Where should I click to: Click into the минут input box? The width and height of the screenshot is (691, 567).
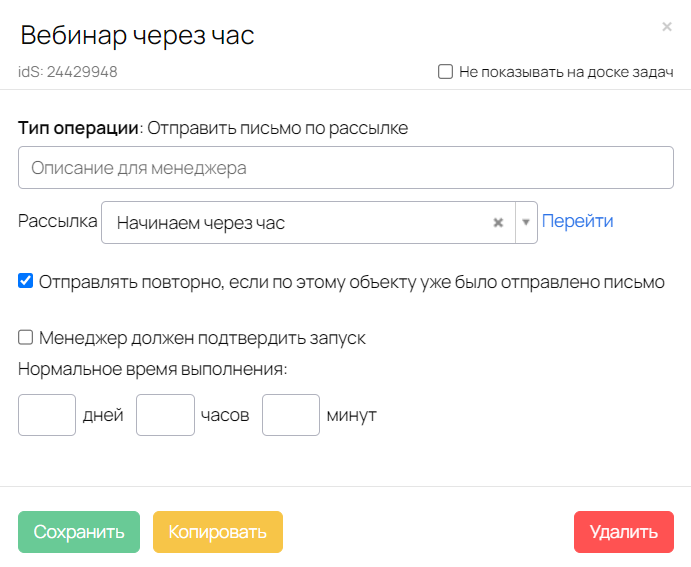pyautogui.click(x=290, y=415)
